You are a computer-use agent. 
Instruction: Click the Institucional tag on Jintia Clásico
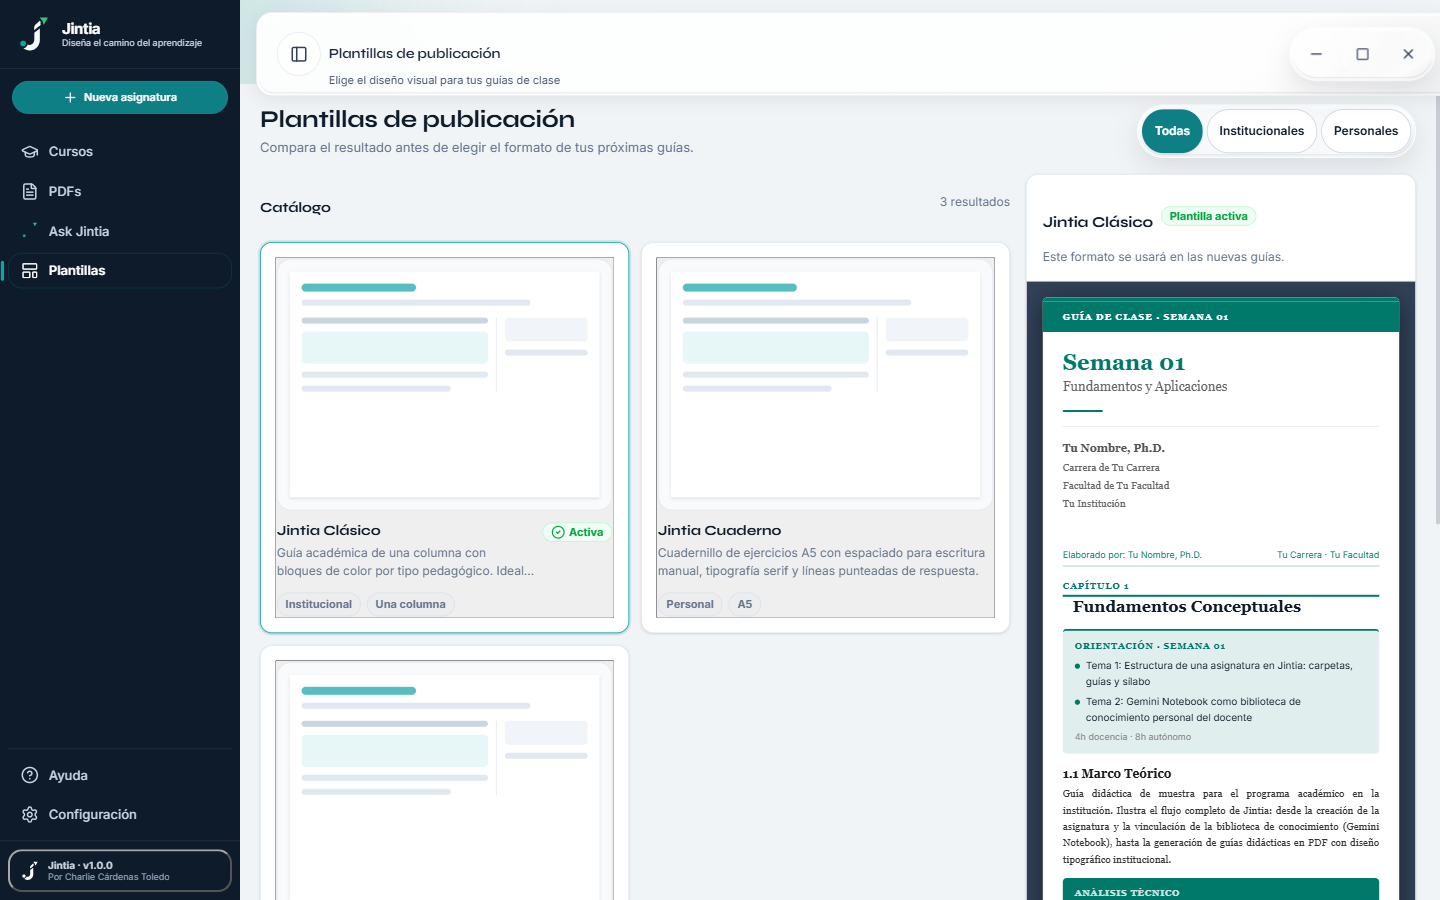(x=318, y=604)
